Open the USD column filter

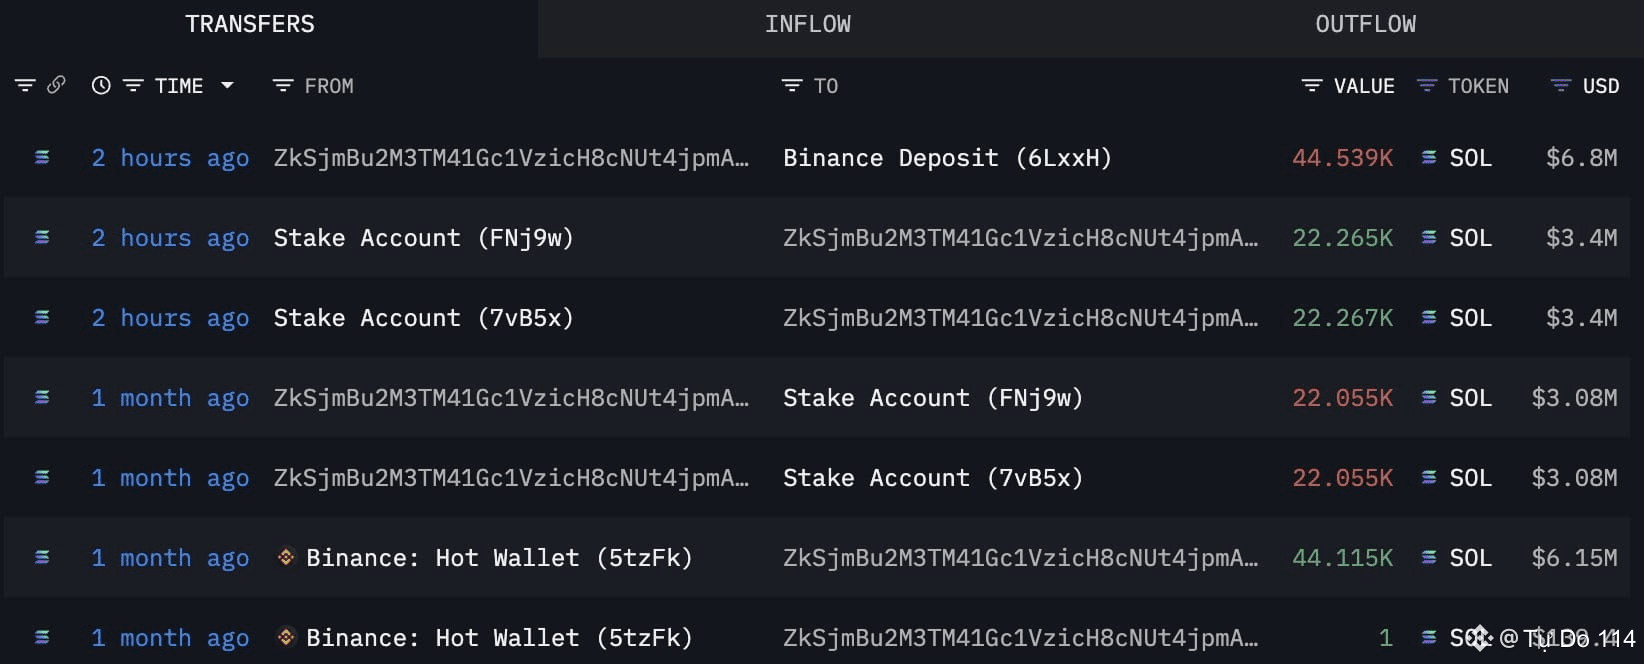tap(1560, 86)
